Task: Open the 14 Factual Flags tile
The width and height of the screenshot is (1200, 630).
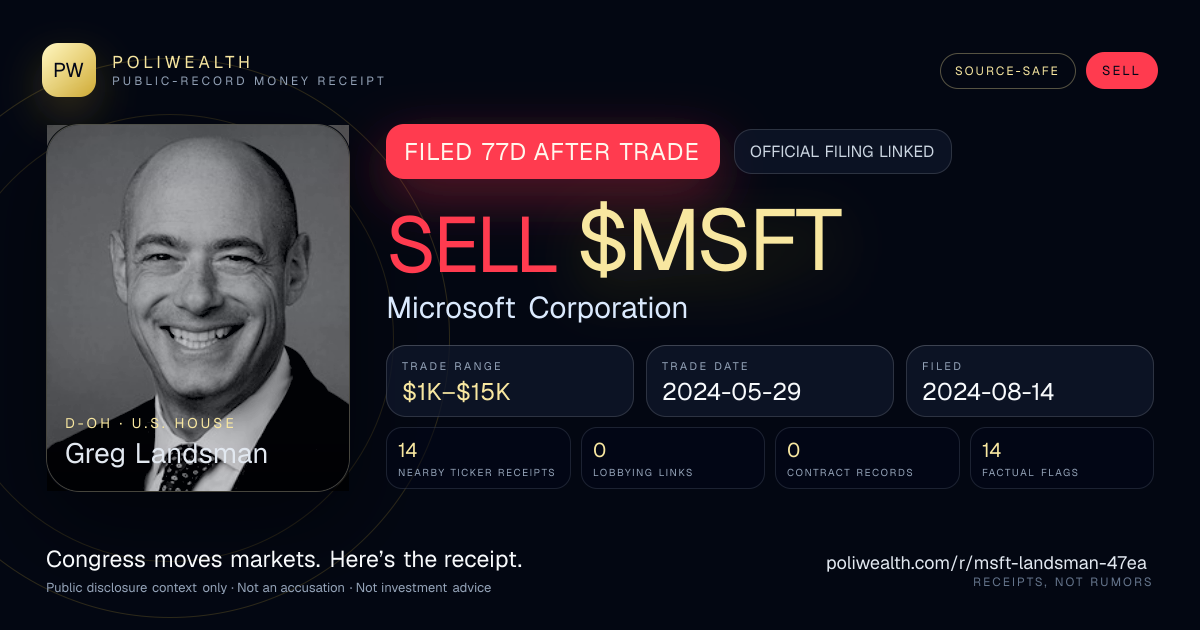Action: [1062, 458]
